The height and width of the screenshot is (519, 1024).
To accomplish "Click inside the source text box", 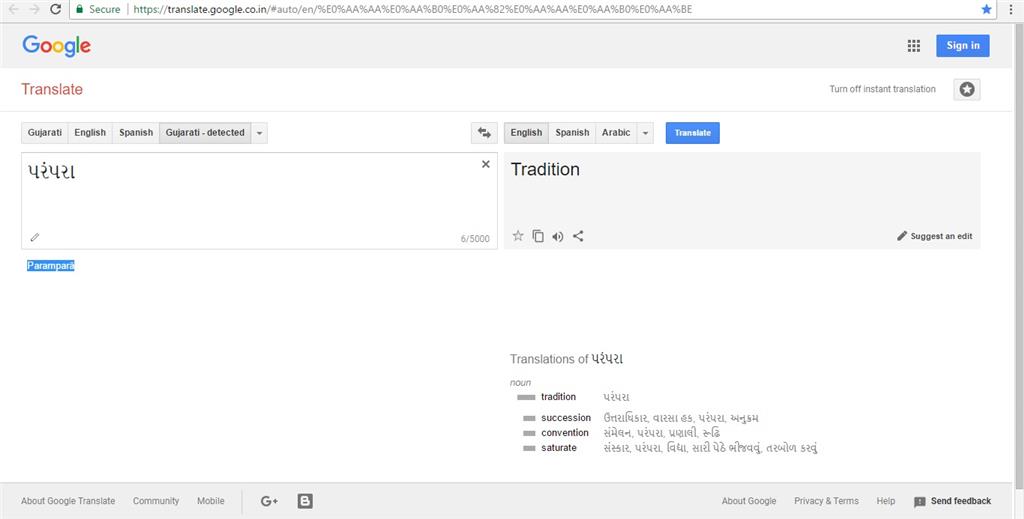I will (259, 200).
